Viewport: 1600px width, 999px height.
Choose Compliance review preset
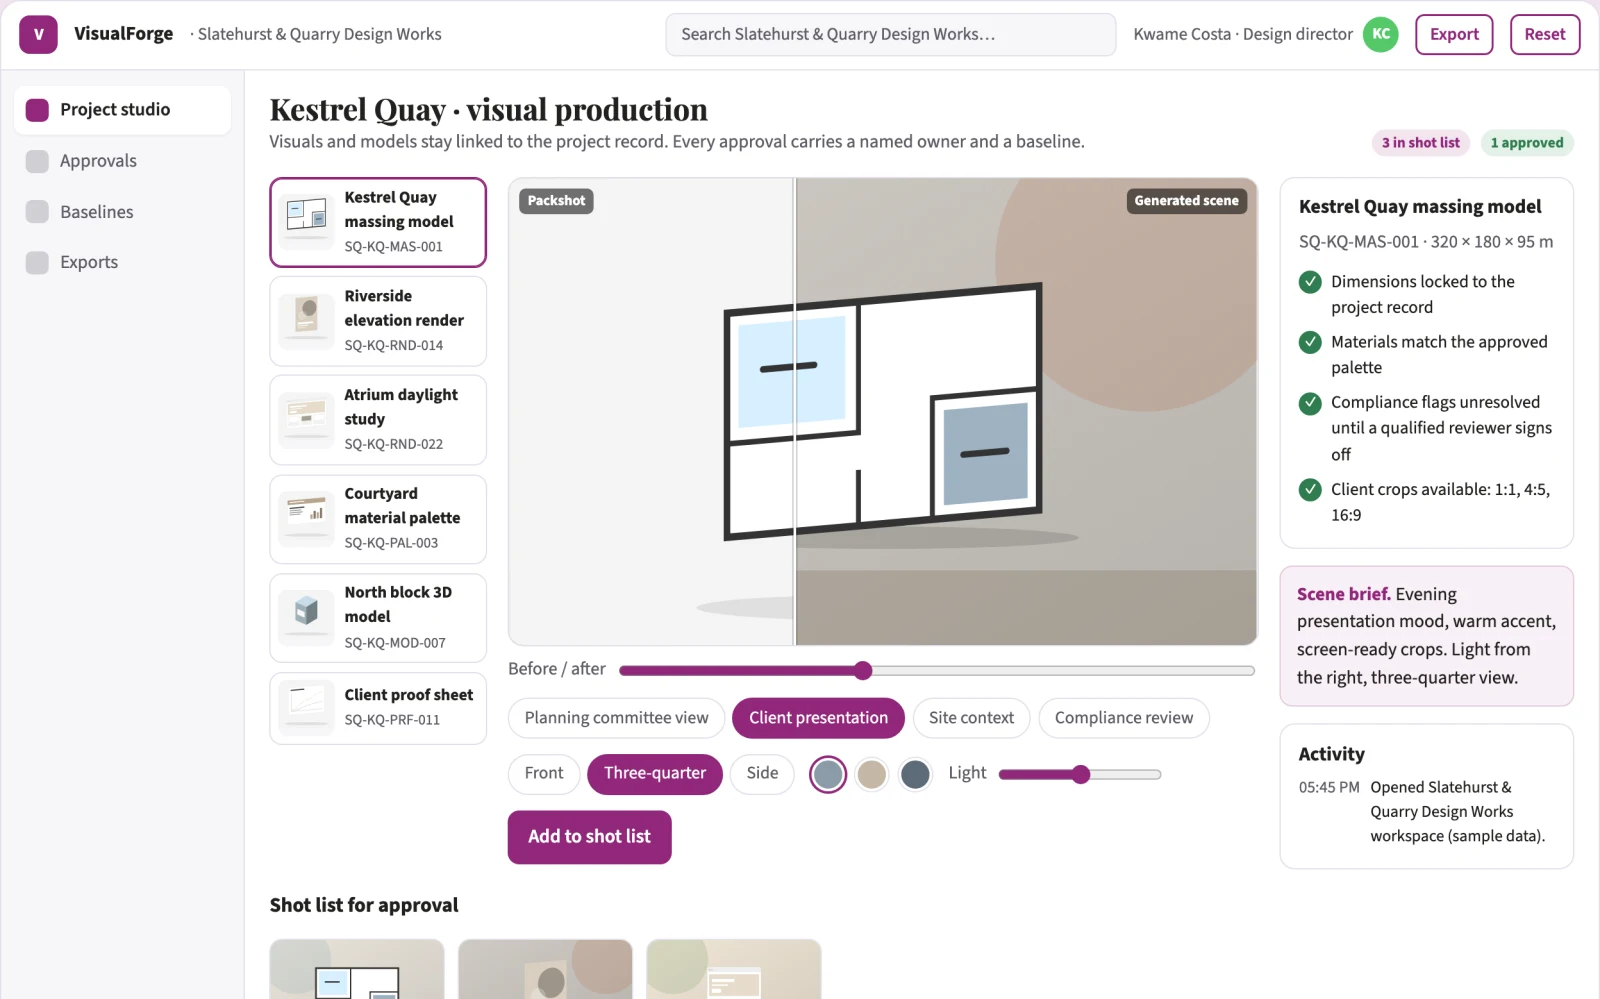click(x=1124, y=718)
